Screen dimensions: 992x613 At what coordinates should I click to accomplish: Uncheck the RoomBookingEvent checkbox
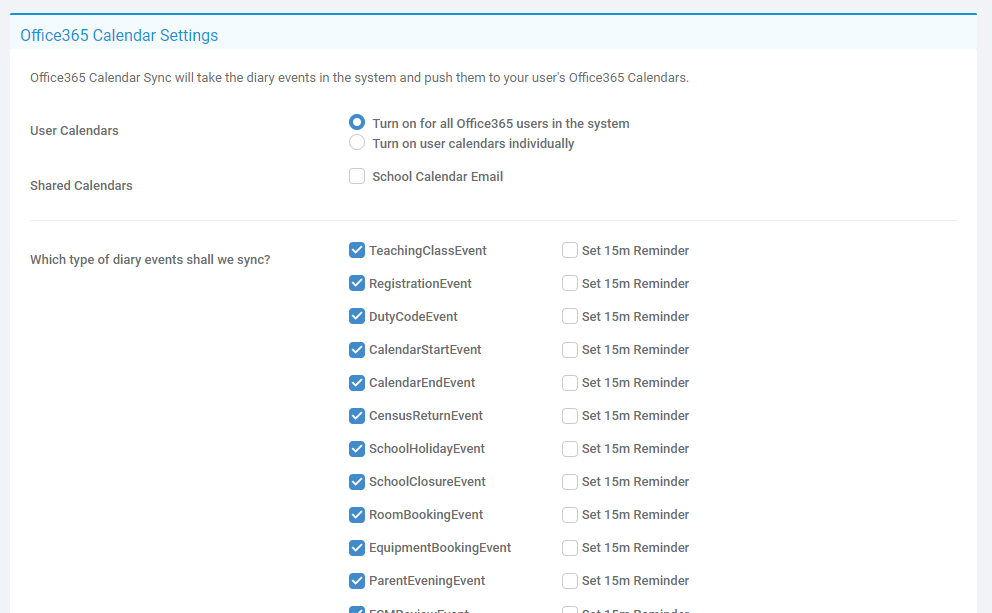tap(357, 515)
